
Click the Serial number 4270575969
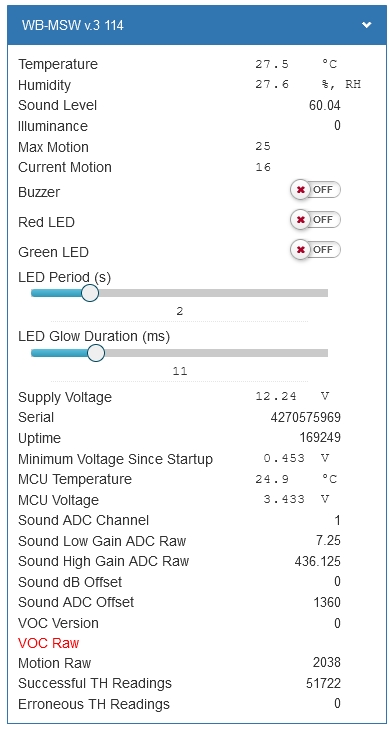coord(305,418)
